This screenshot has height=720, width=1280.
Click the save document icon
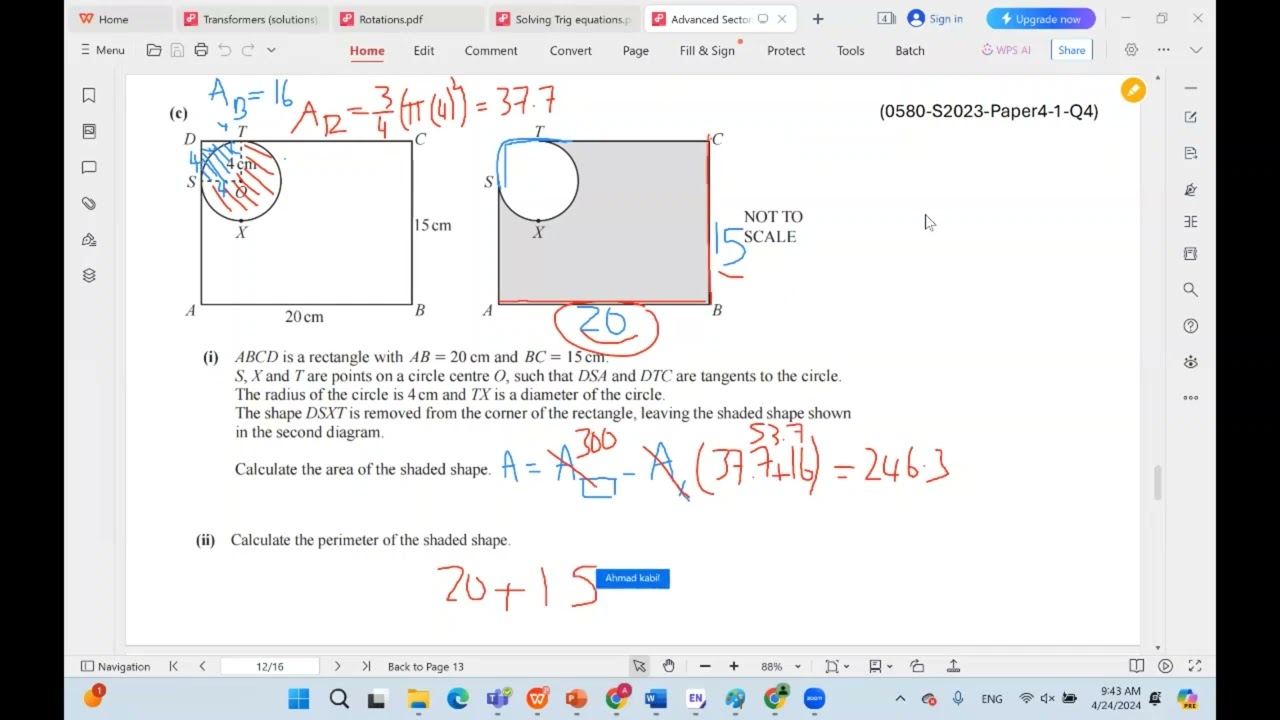point(177,50)
